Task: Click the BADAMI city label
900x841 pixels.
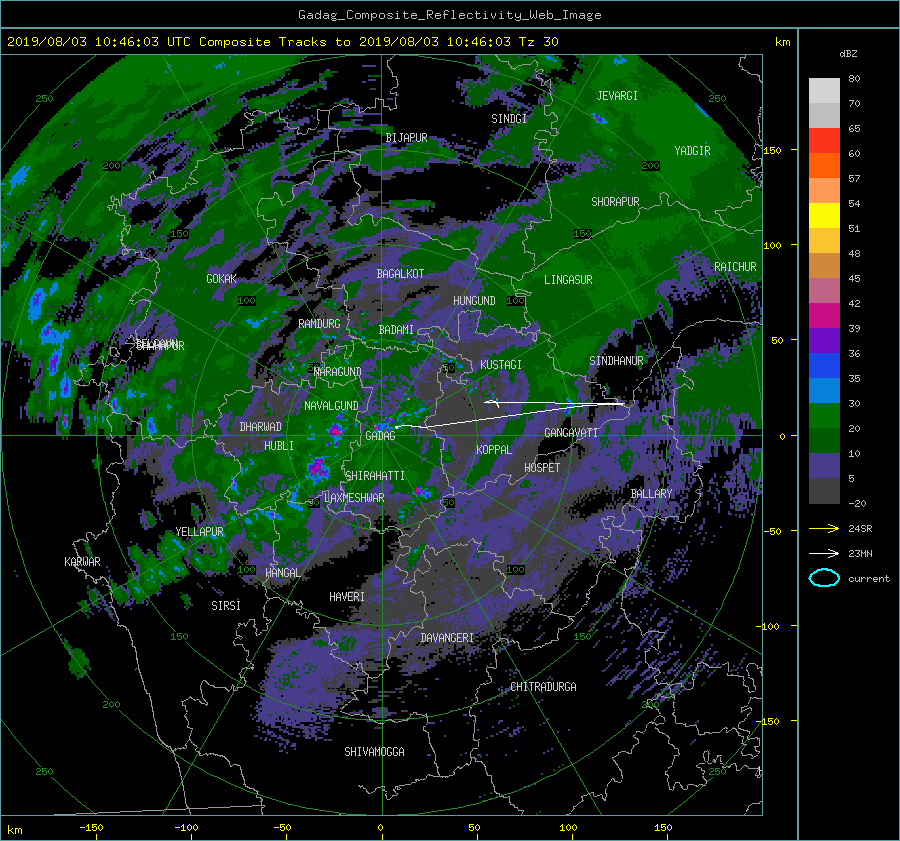Action: 396,330
